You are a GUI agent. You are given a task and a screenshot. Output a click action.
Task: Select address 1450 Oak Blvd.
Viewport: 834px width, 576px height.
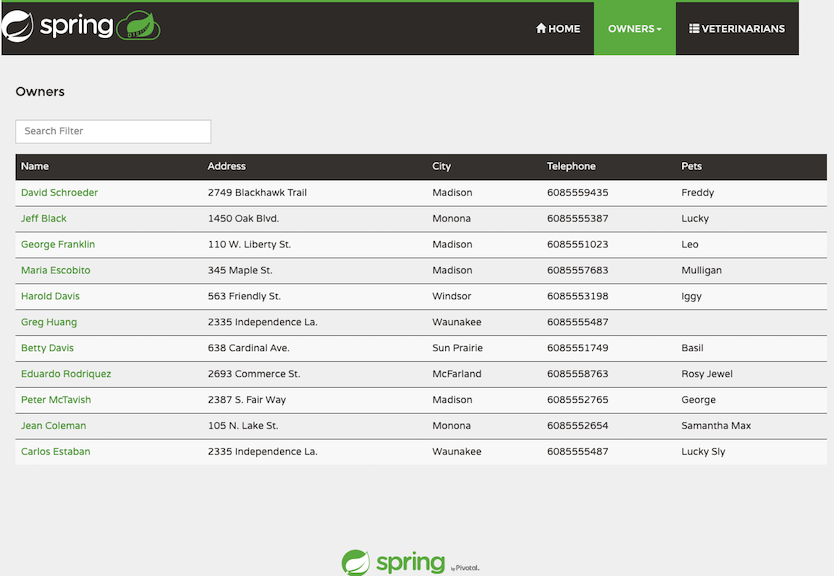tap(244, 219)
